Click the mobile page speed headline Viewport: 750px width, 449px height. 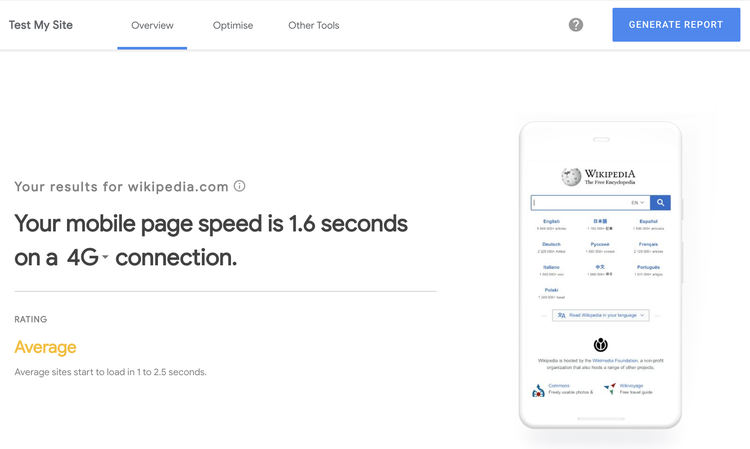point(211,241)
